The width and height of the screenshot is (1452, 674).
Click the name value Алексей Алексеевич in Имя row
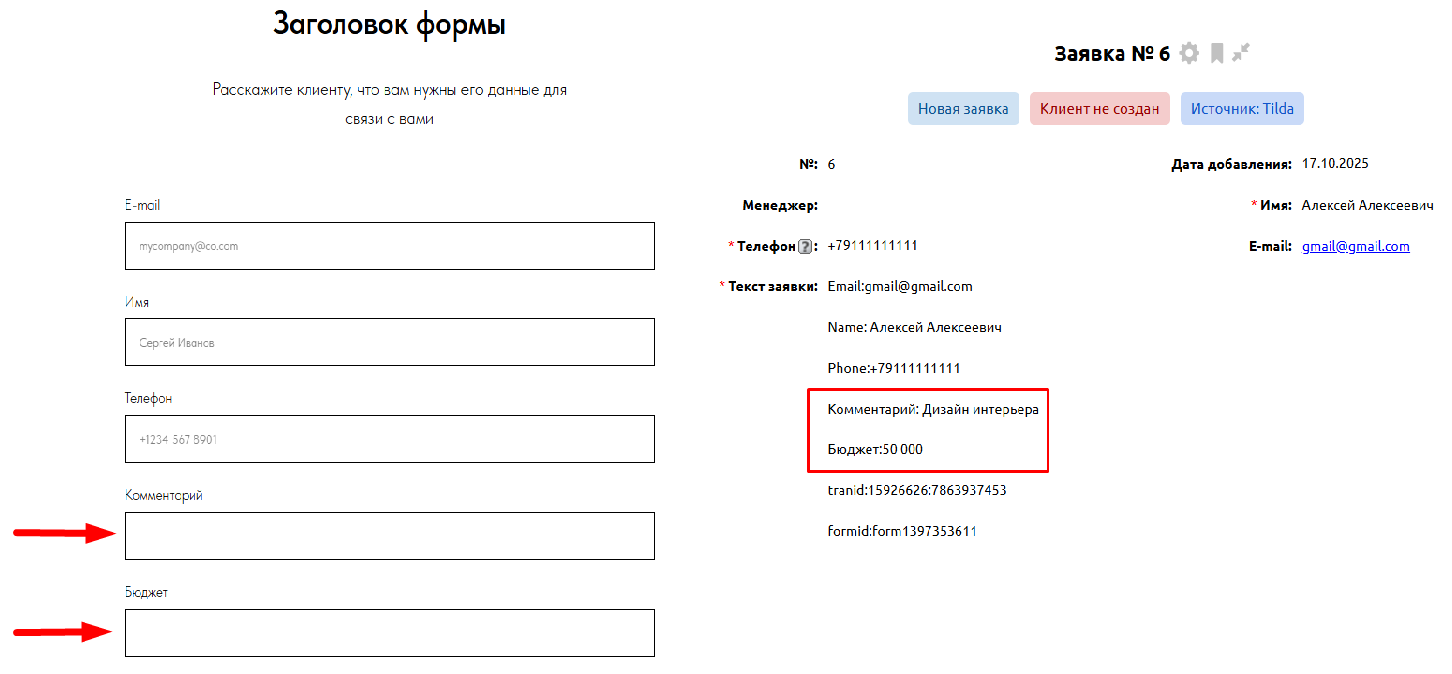pos(1367,205)
